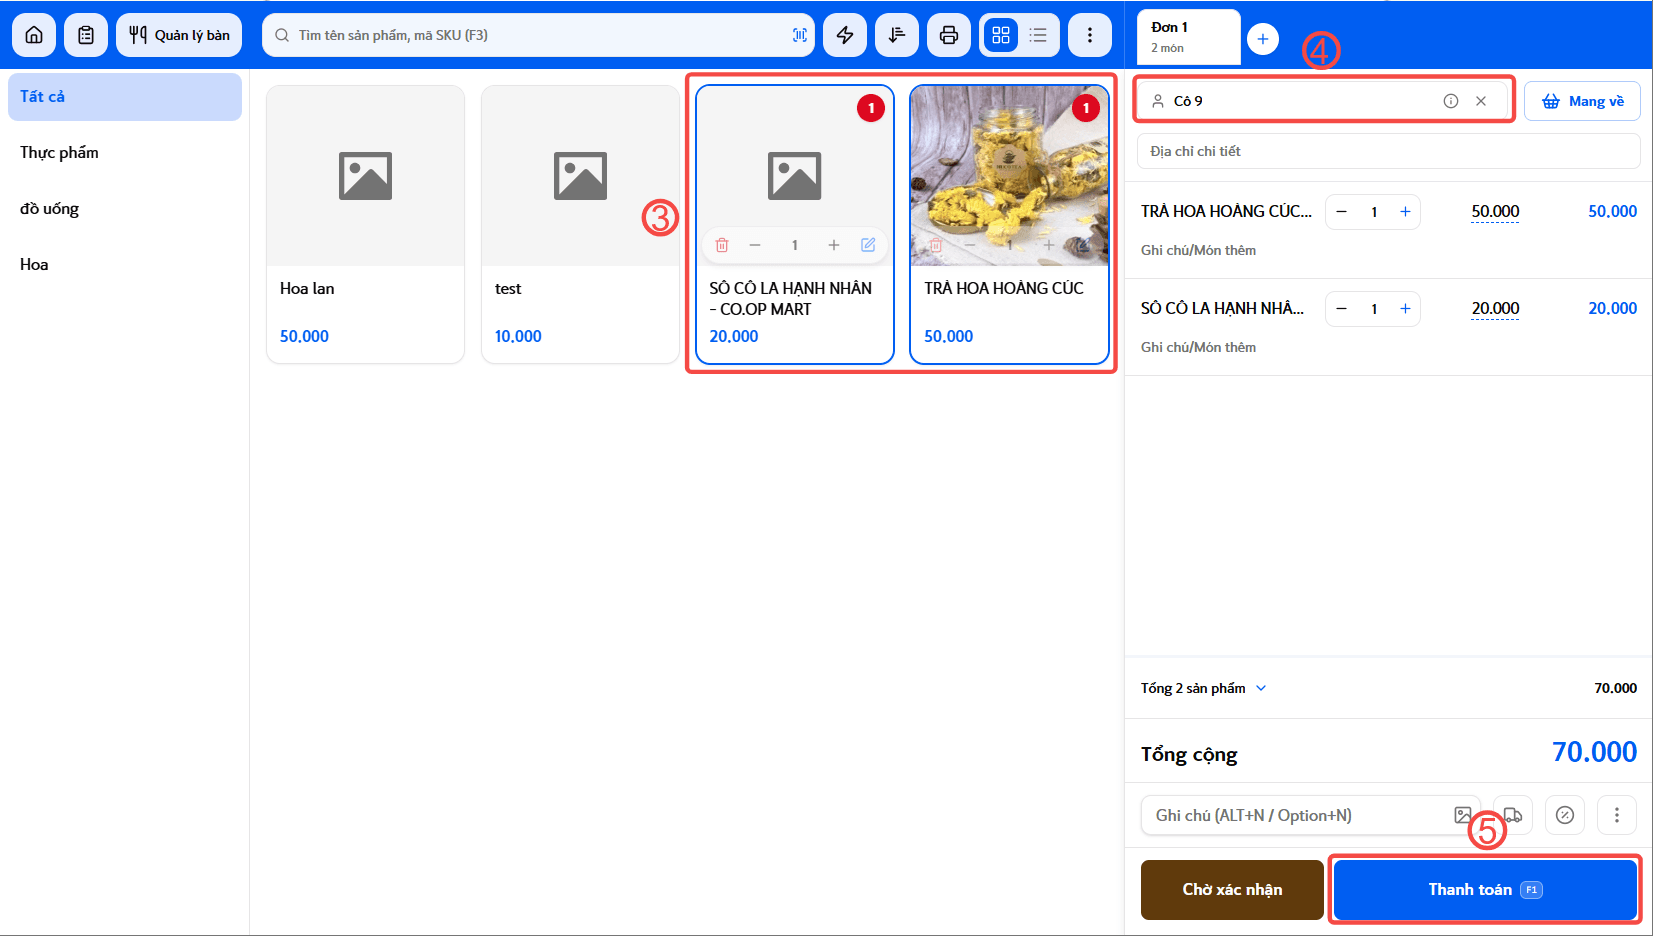Click the Địa chỉ chi tiết address field
1653x936 pixels.
click(1388, 151)
